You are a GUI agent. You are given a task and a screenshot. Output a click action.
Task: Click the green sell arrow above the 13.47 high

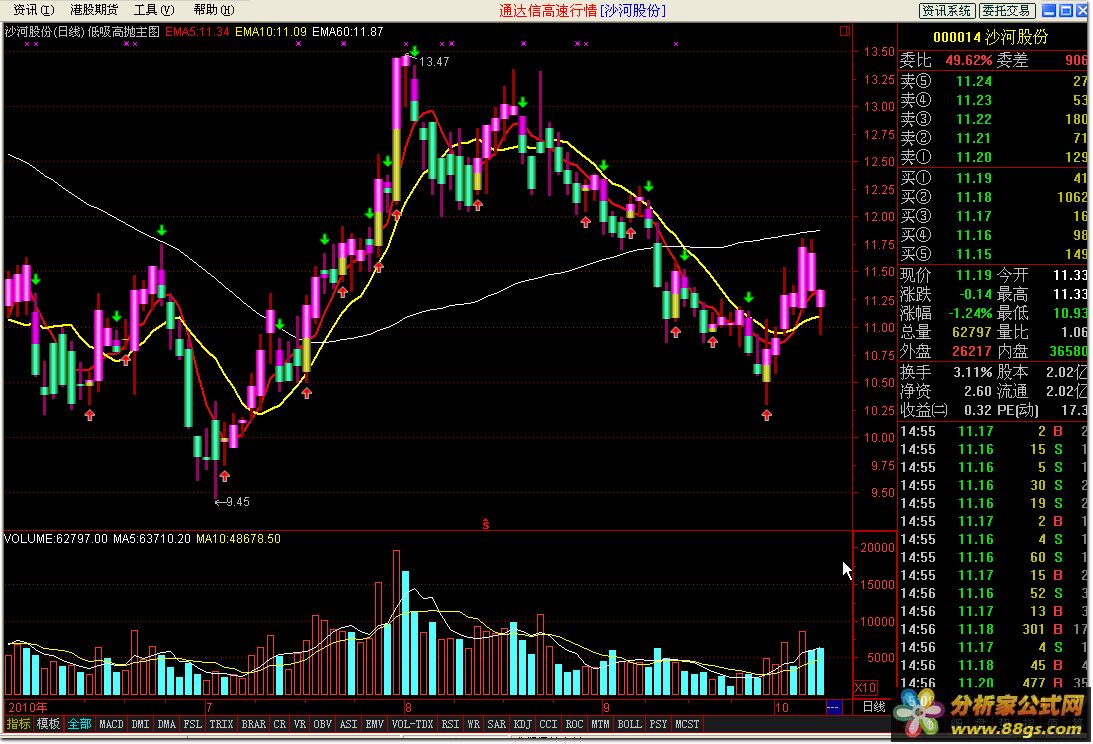(x=415, y=51)
